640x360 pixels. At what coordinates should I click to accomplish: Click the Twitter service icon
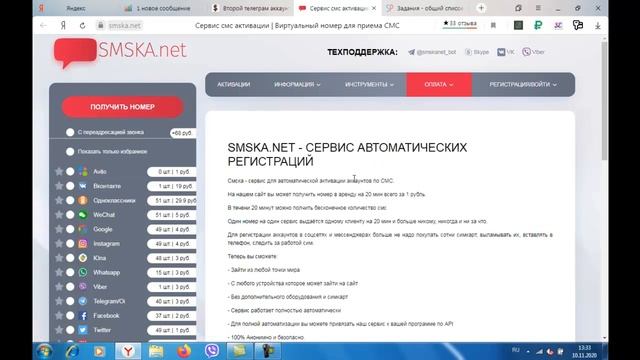point(83,330)
